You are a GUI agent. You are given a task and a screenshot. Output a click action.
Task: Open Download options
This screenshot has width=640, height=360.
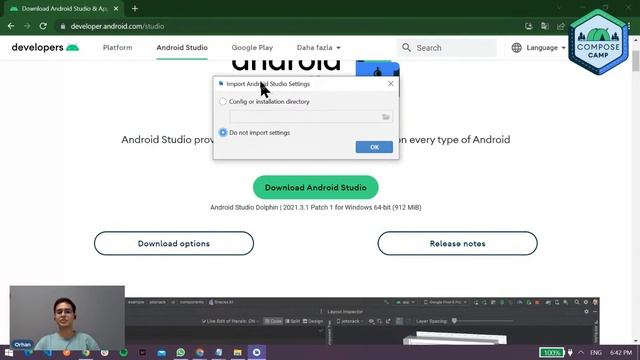pos(174,243)
